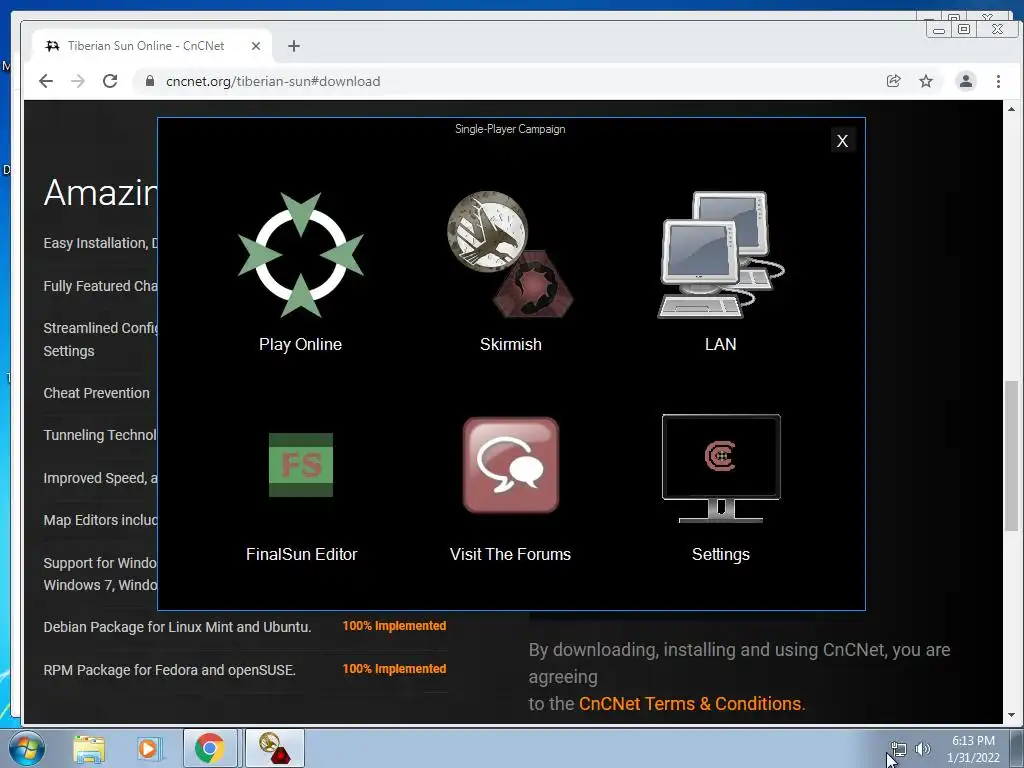Click the page scrollbar thumb

tap(1011, 455)
